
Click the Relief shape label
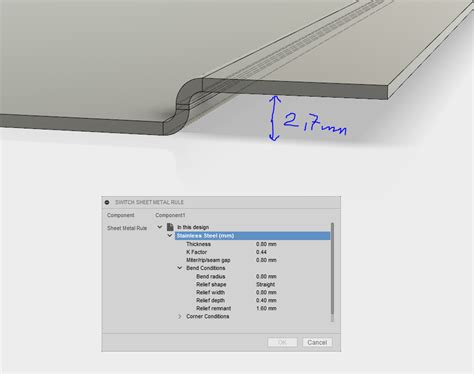point(211,284)
